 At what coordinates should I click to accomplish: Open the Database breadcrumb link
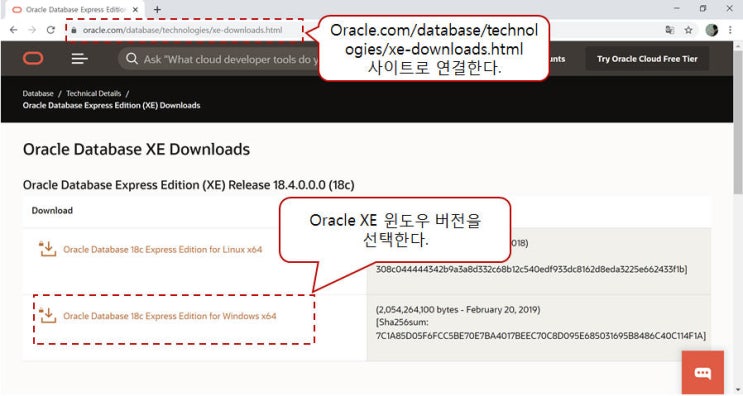click(x=38, y=93)
